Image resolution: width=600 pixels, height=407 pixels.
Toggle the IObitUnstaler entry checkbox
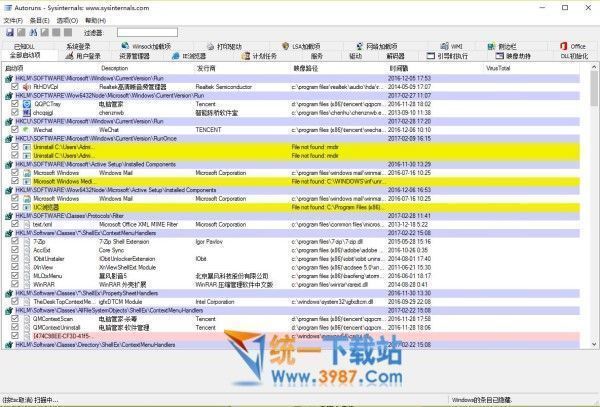pyautogui.click(x=15, y=259)
